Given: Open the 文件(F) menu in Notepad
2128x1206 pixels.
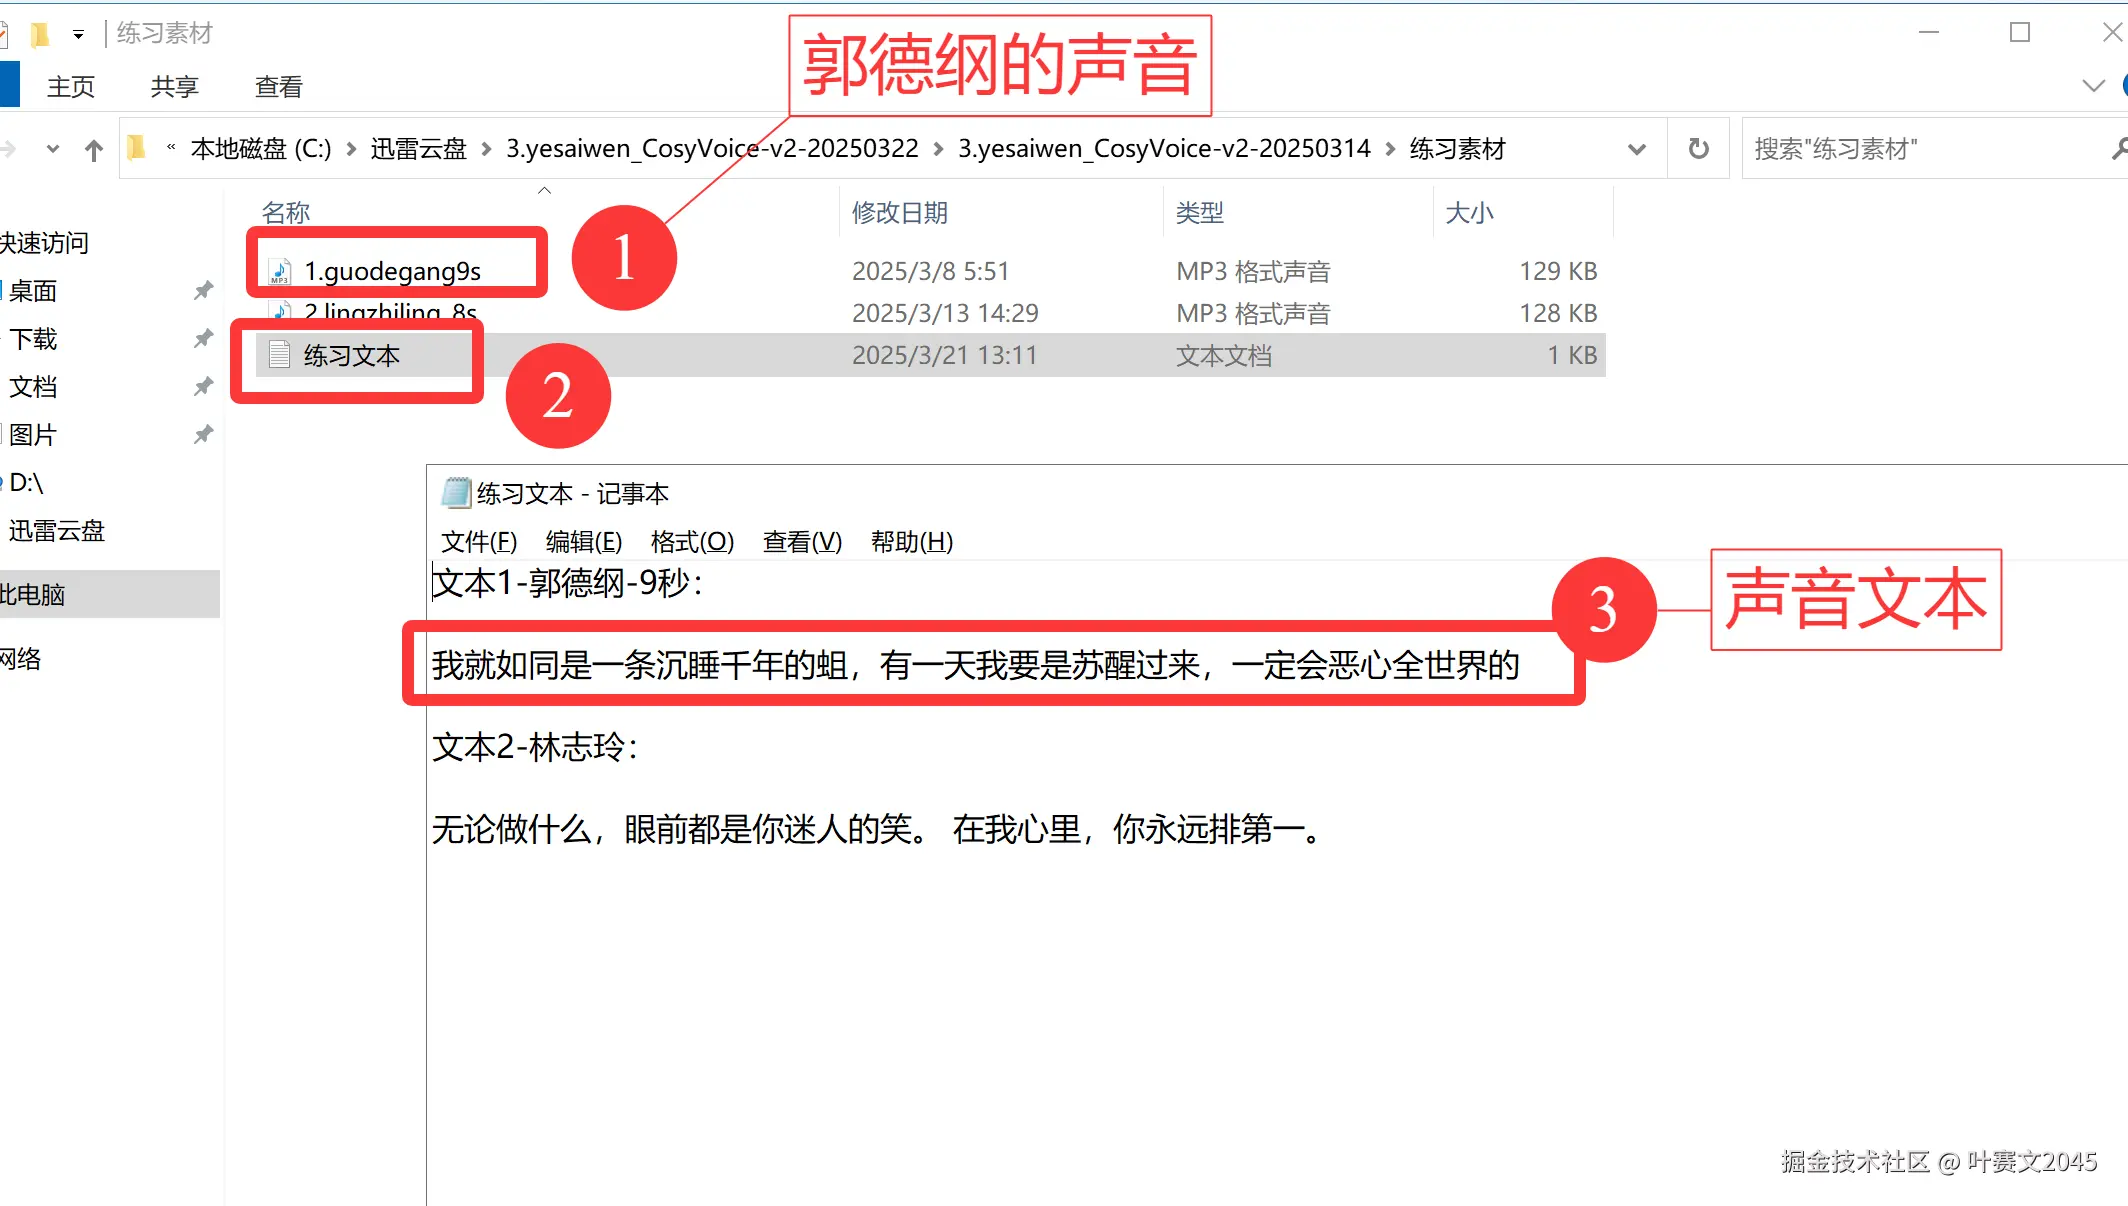Looking at the screenshot, I should tap(479, 542).
